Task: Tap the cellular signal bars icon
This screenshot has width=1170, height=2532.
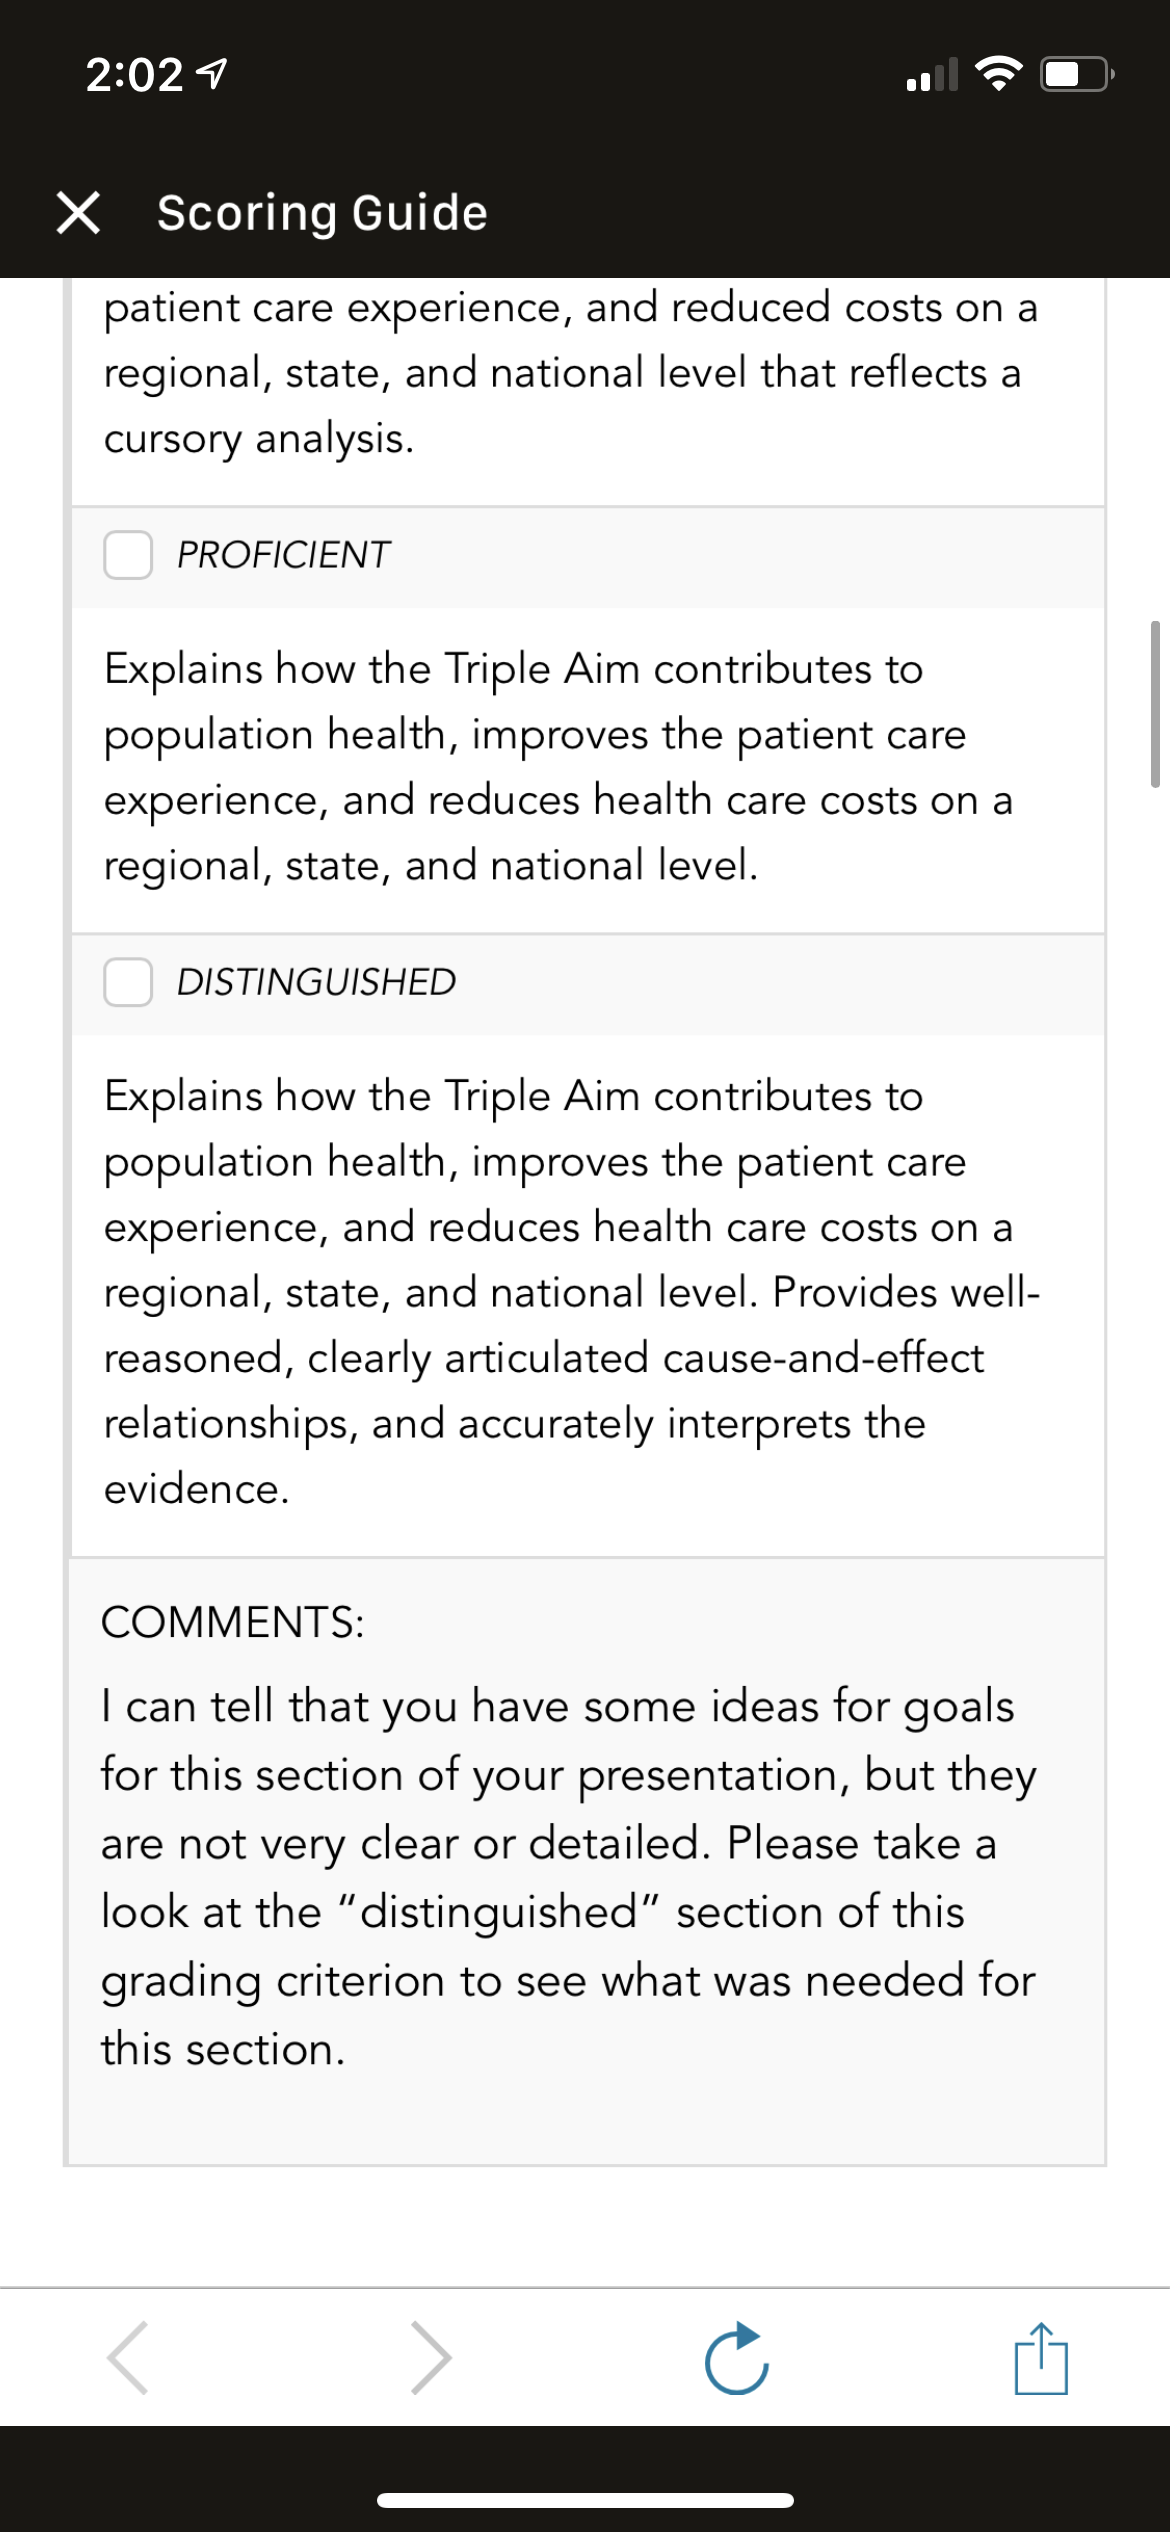Action: [932, 74]
